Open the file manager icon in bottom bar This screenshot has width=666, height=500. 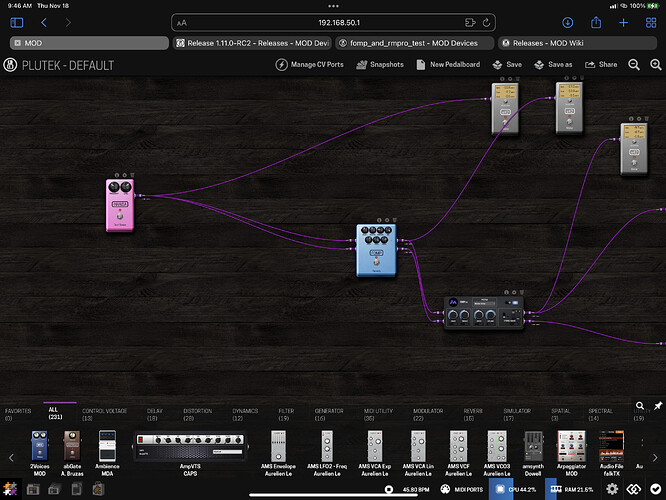(76, 489)
